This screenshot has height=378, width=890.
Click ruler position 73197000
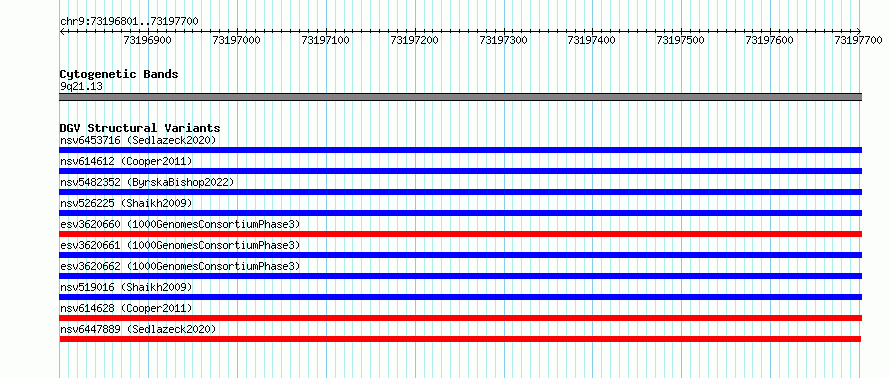[236, 40]
